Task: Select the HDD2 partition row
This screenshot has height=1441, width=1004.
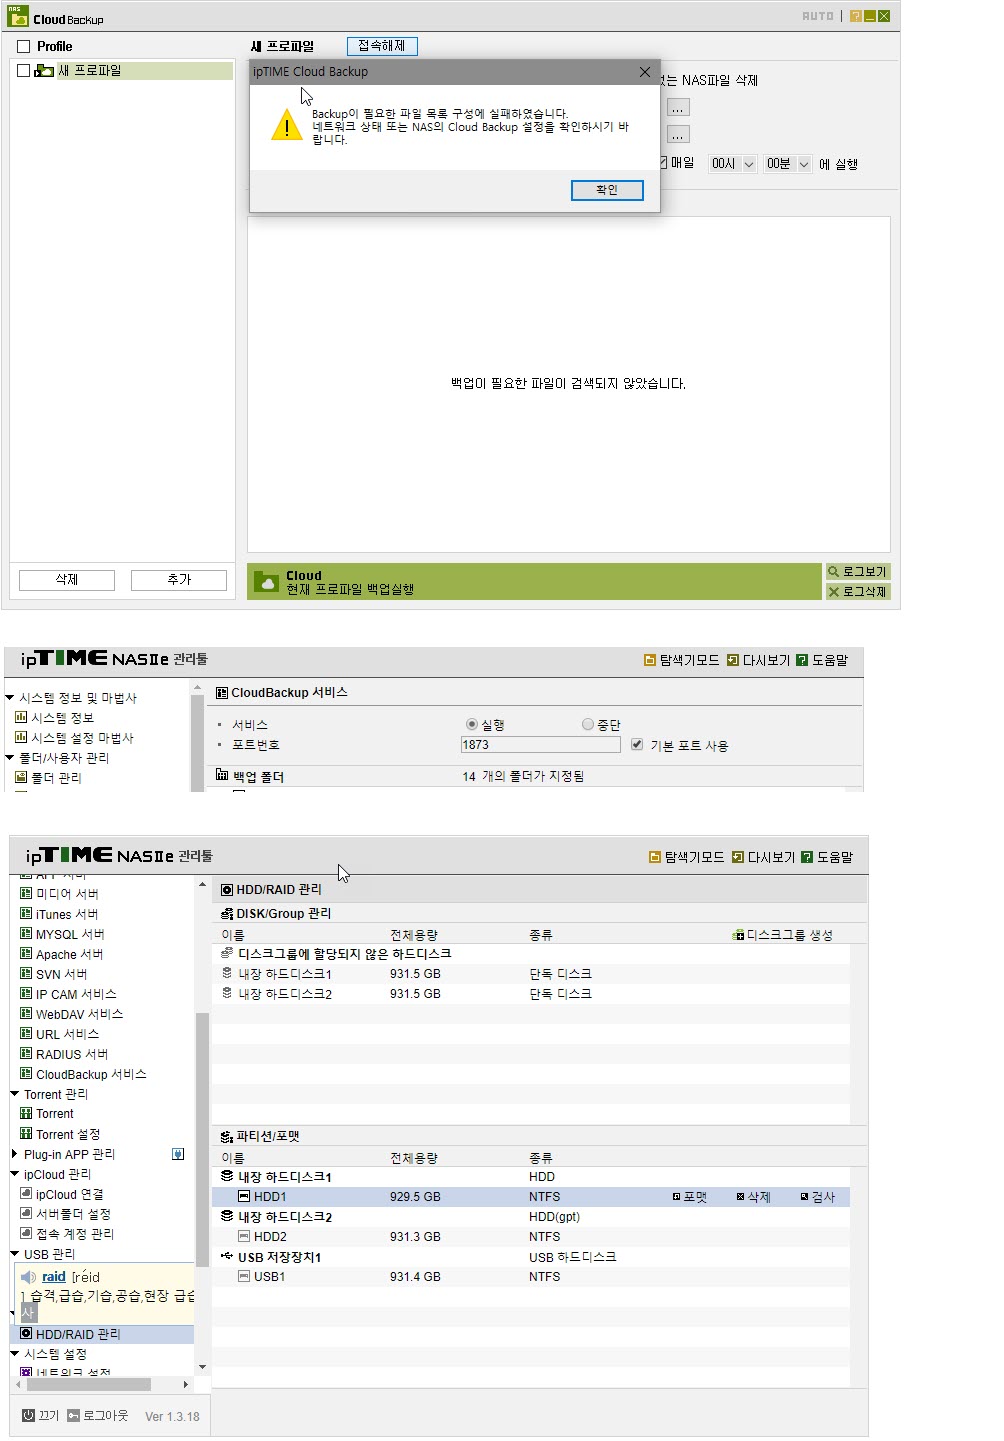Action: (530, 1237)
